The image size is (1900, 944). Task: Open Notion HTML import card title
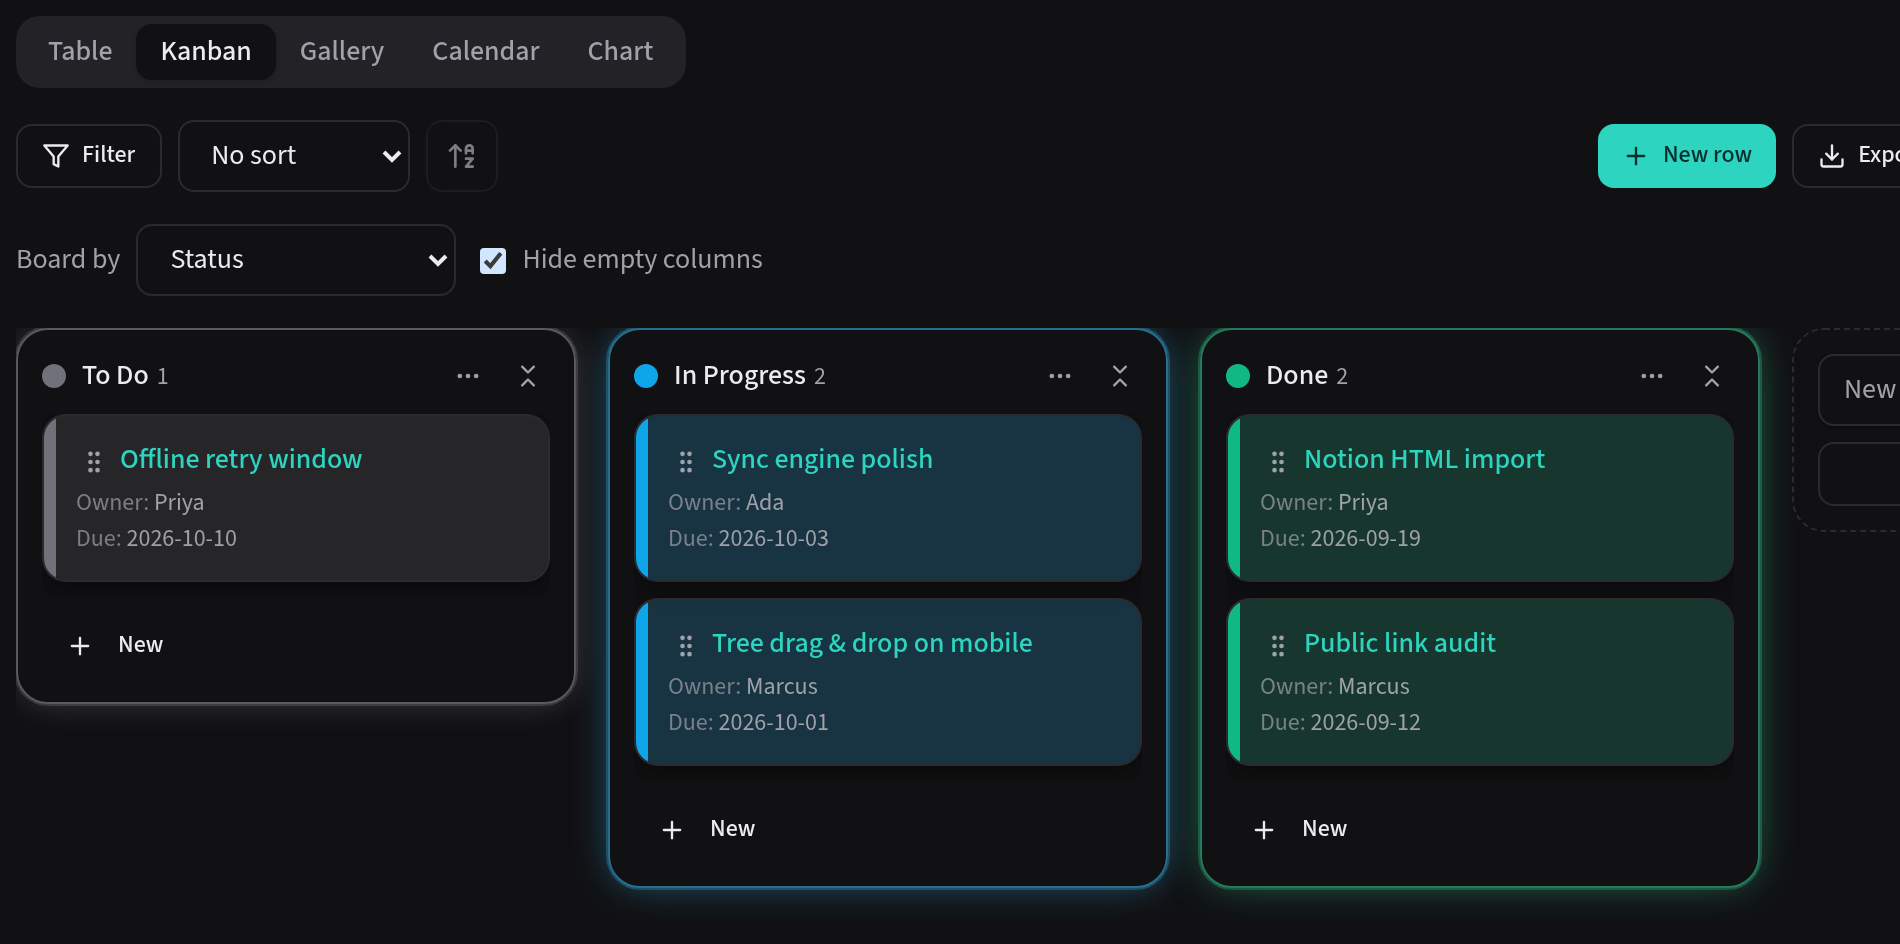click(1424, 459)
